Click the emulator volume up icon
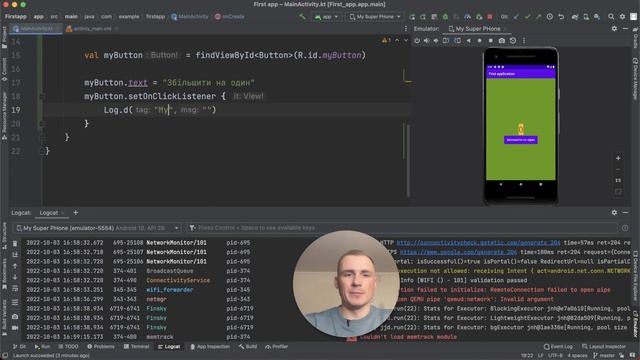The image size is (640, 360). click(427, 40)
